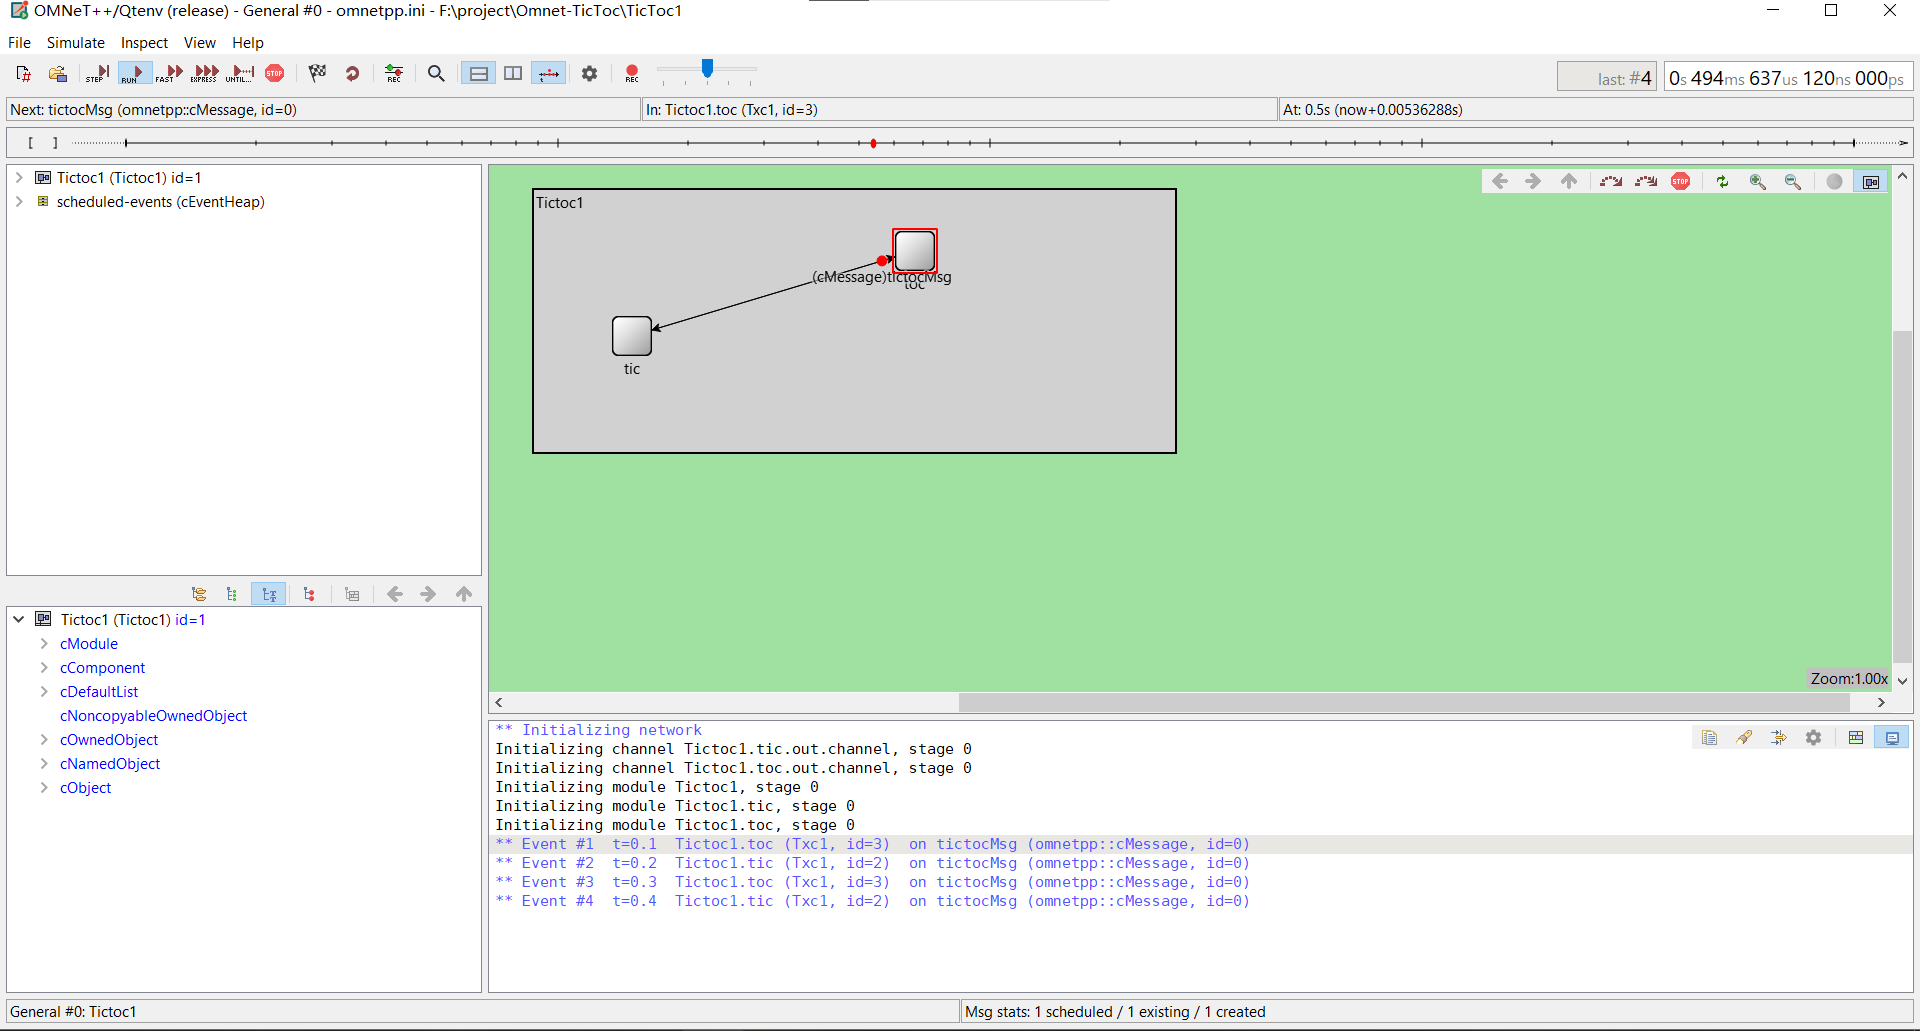Viewport: 1920px width, 1031px height.
Task: Expand the cNamedObject group
Action: click(44, 764)
